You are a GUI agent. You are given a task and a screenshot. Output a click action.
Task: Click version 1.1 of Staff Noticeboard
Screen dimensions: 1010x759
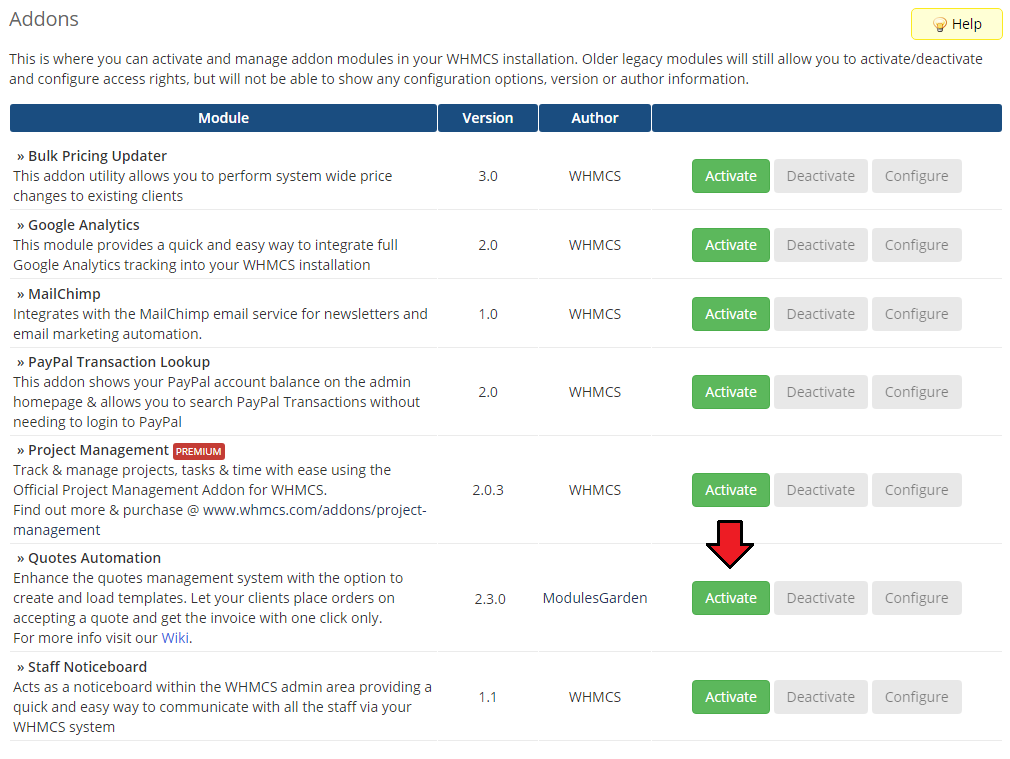click(488, 697)
